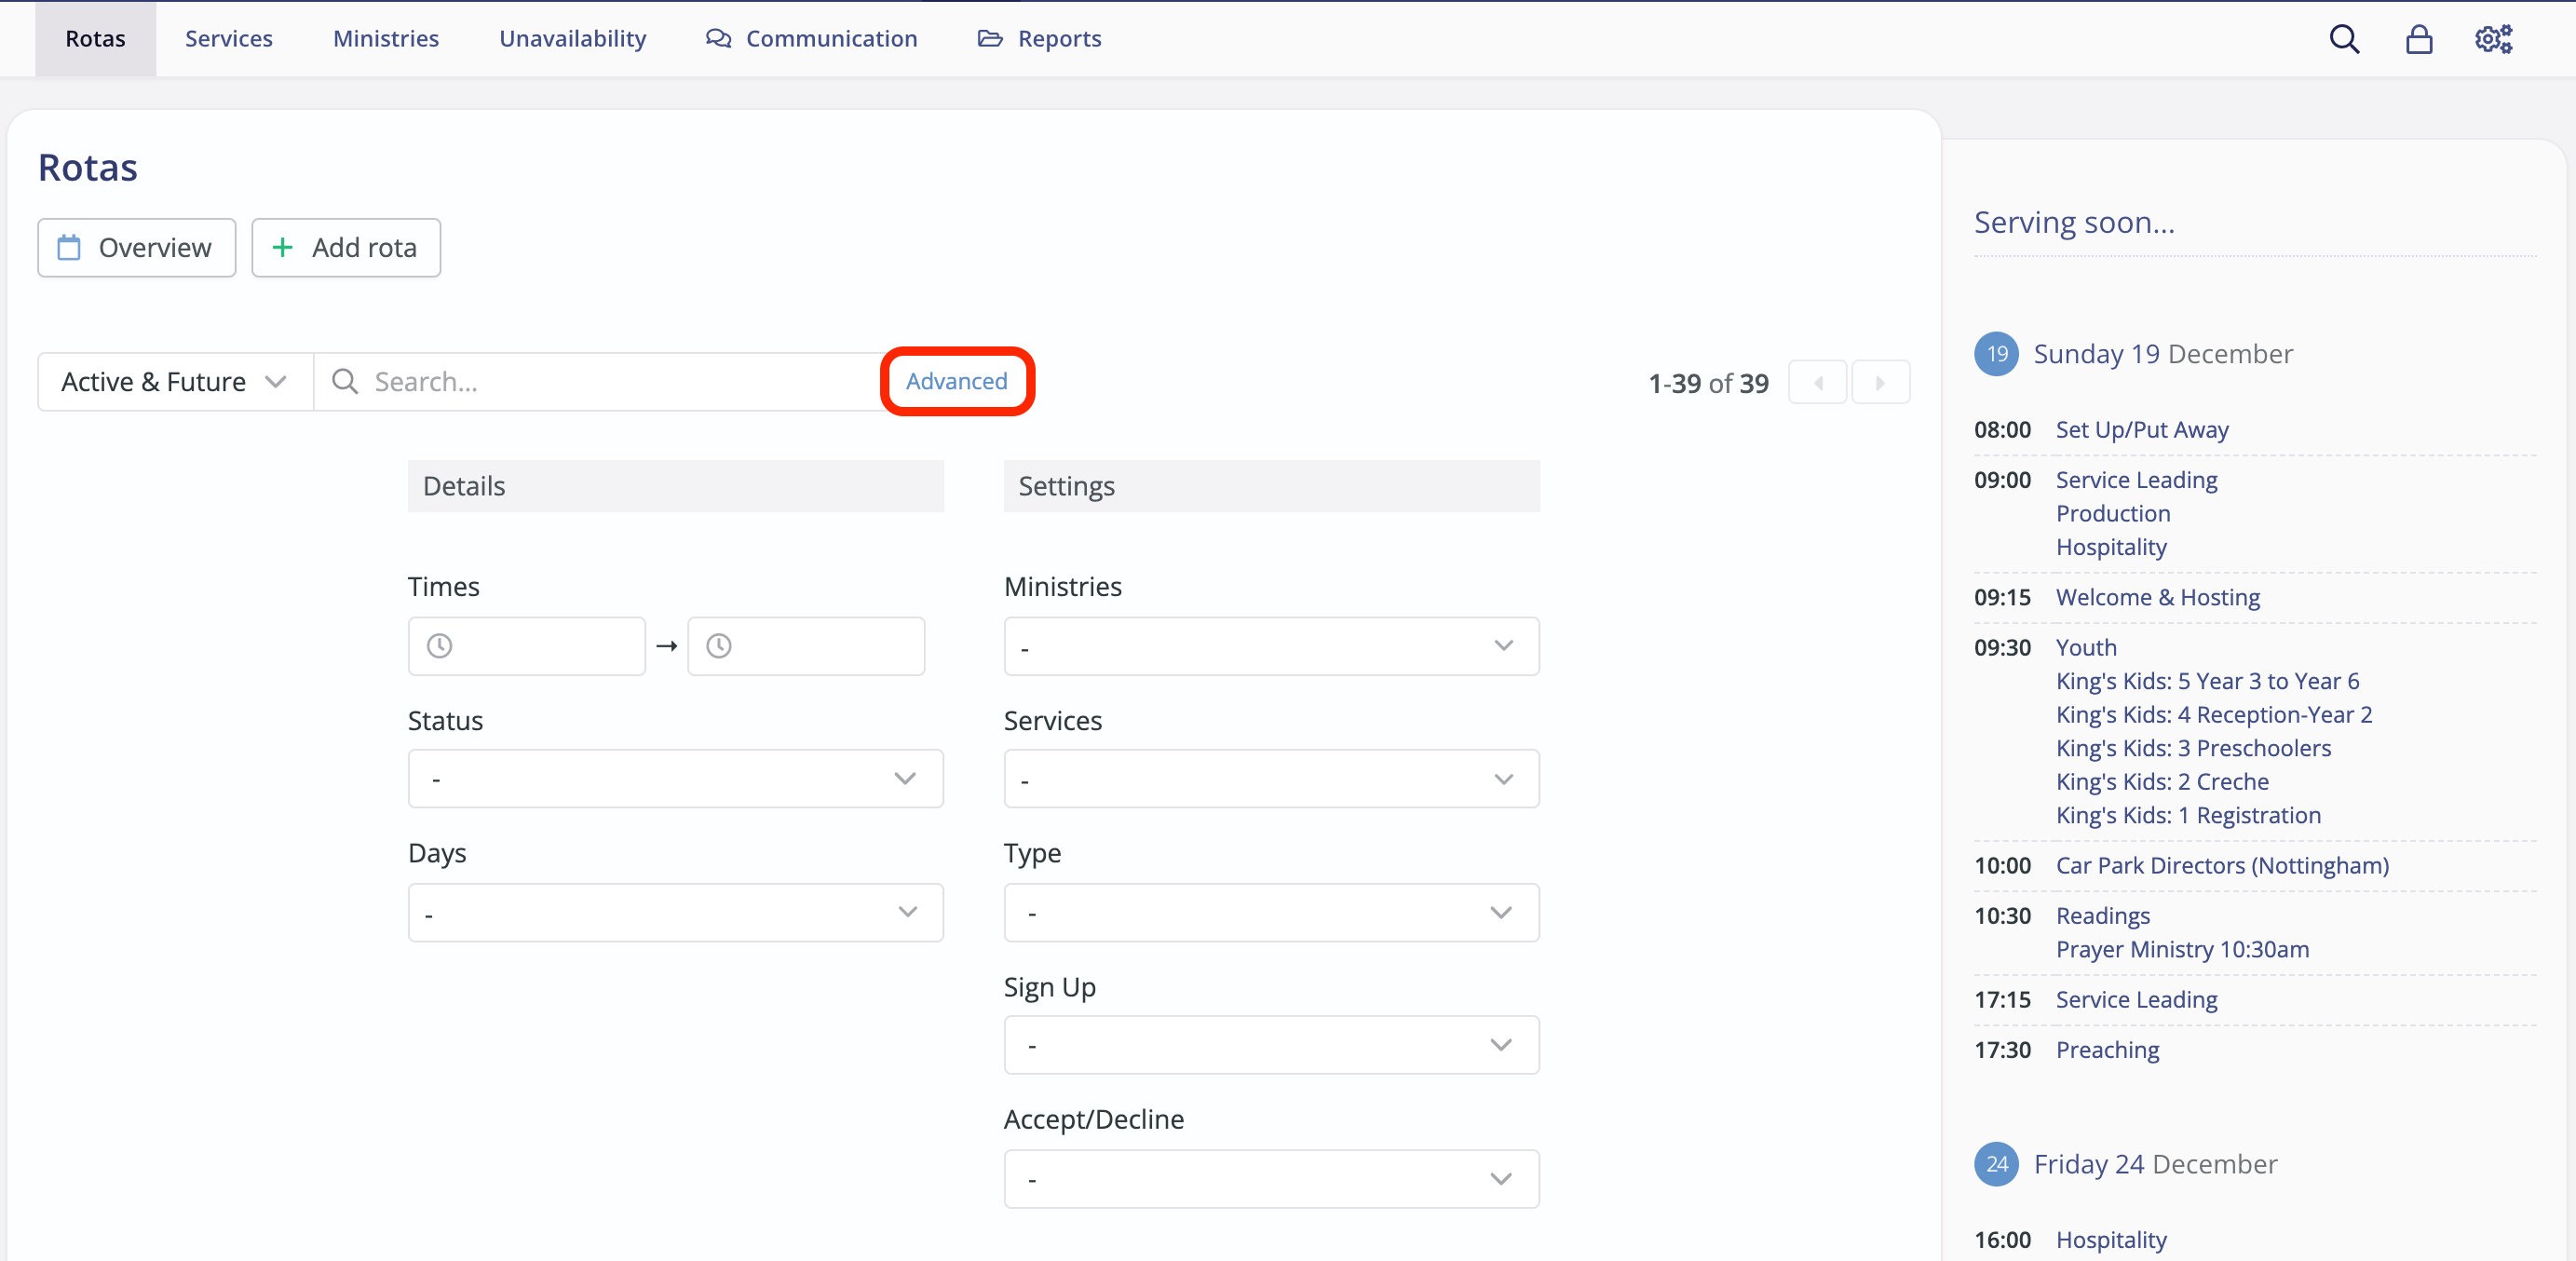
Task: Open settings via the gears icon
Action: coord(2493,39)
